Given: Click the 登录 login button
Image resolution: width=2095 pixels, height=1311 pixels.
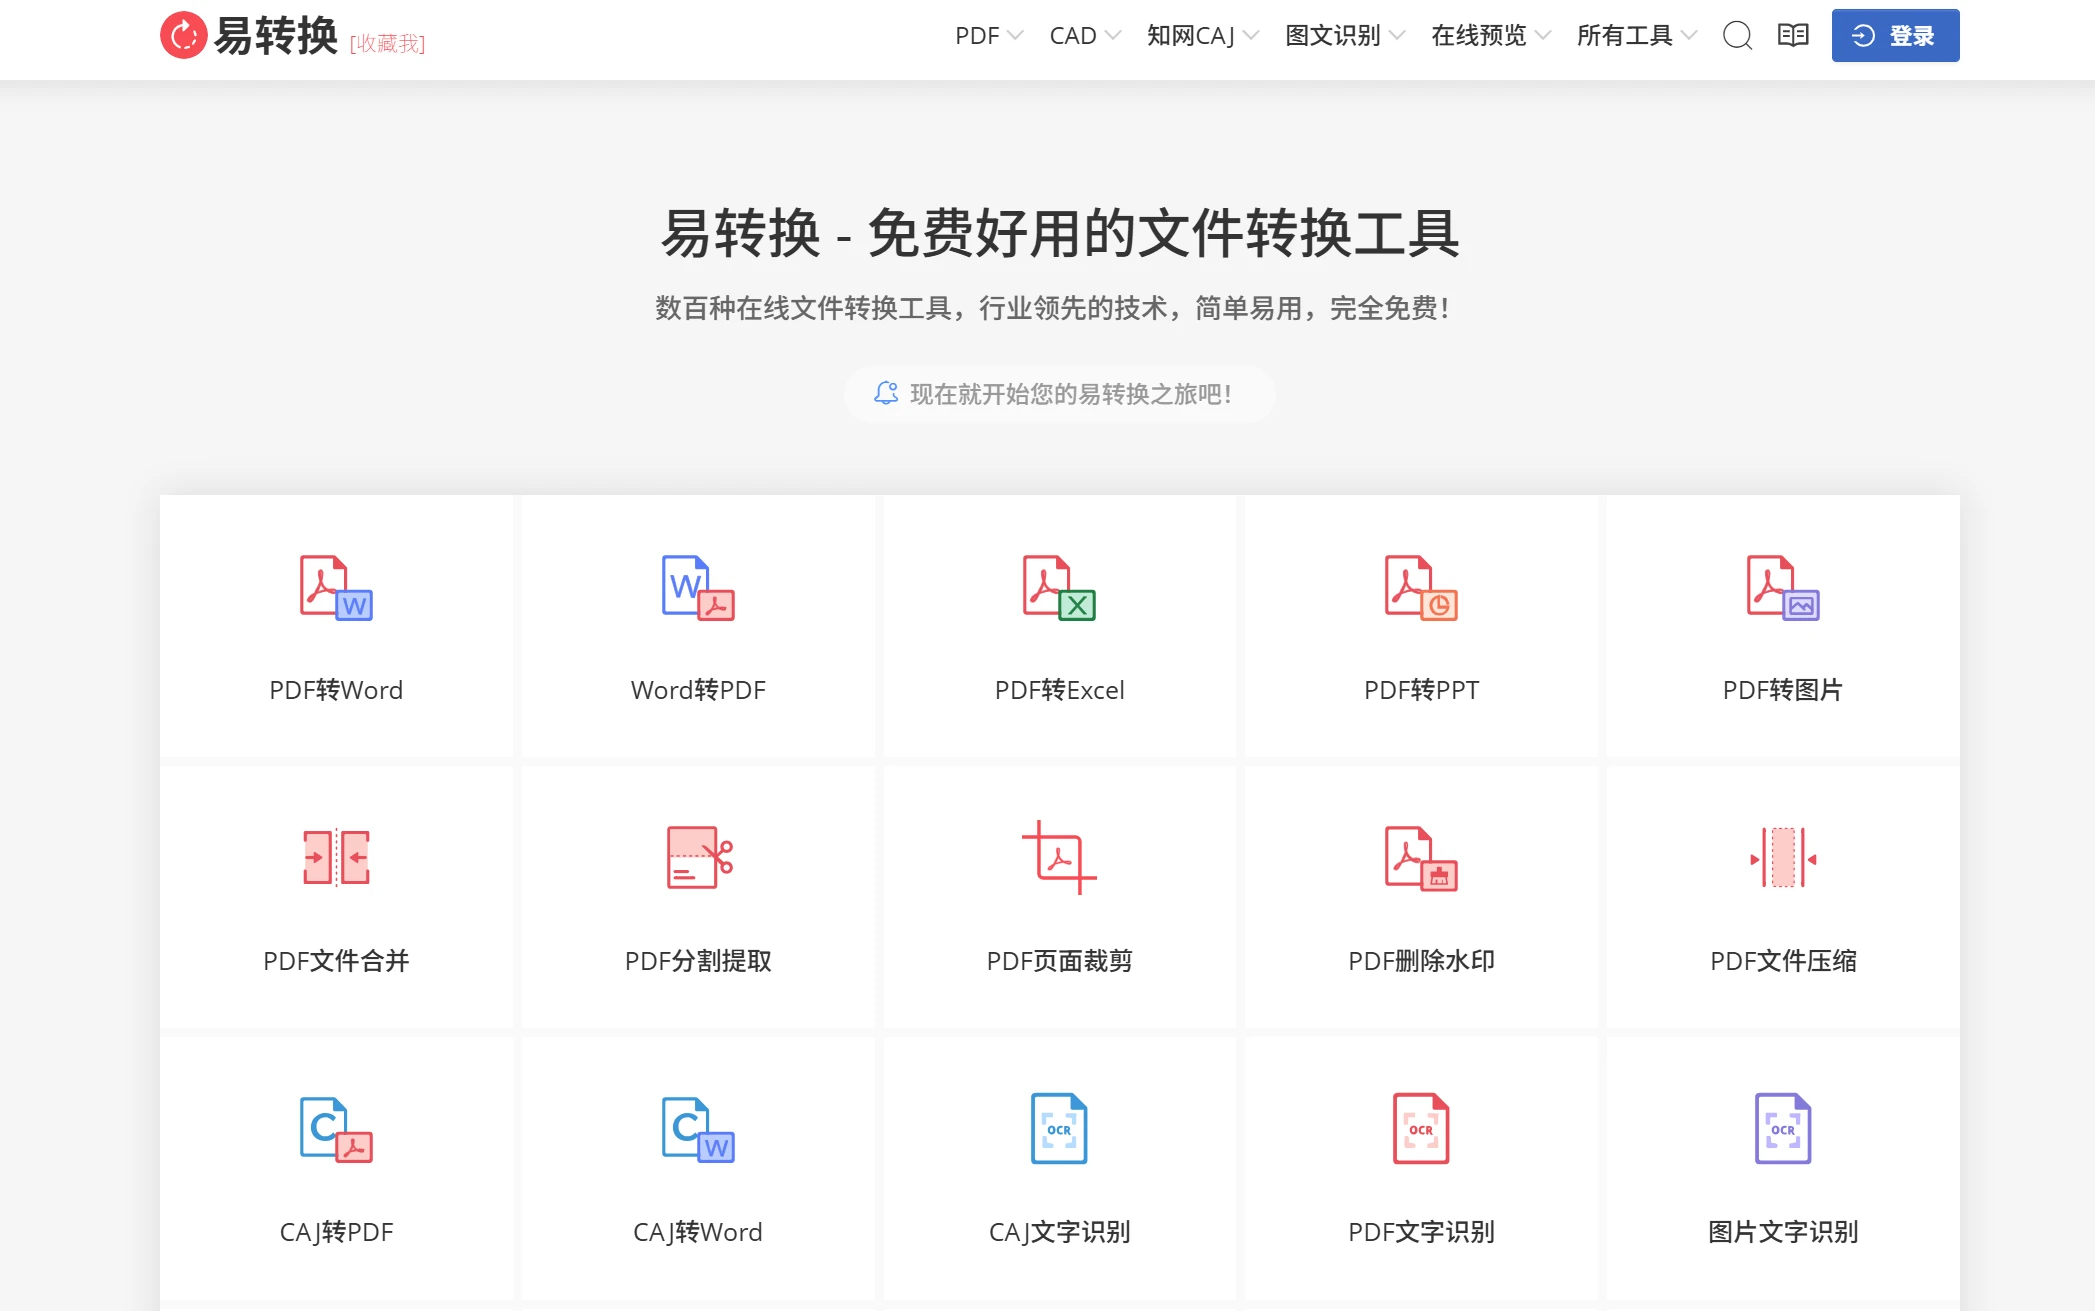Looking at the screenshot, I should coord(1895,36).
